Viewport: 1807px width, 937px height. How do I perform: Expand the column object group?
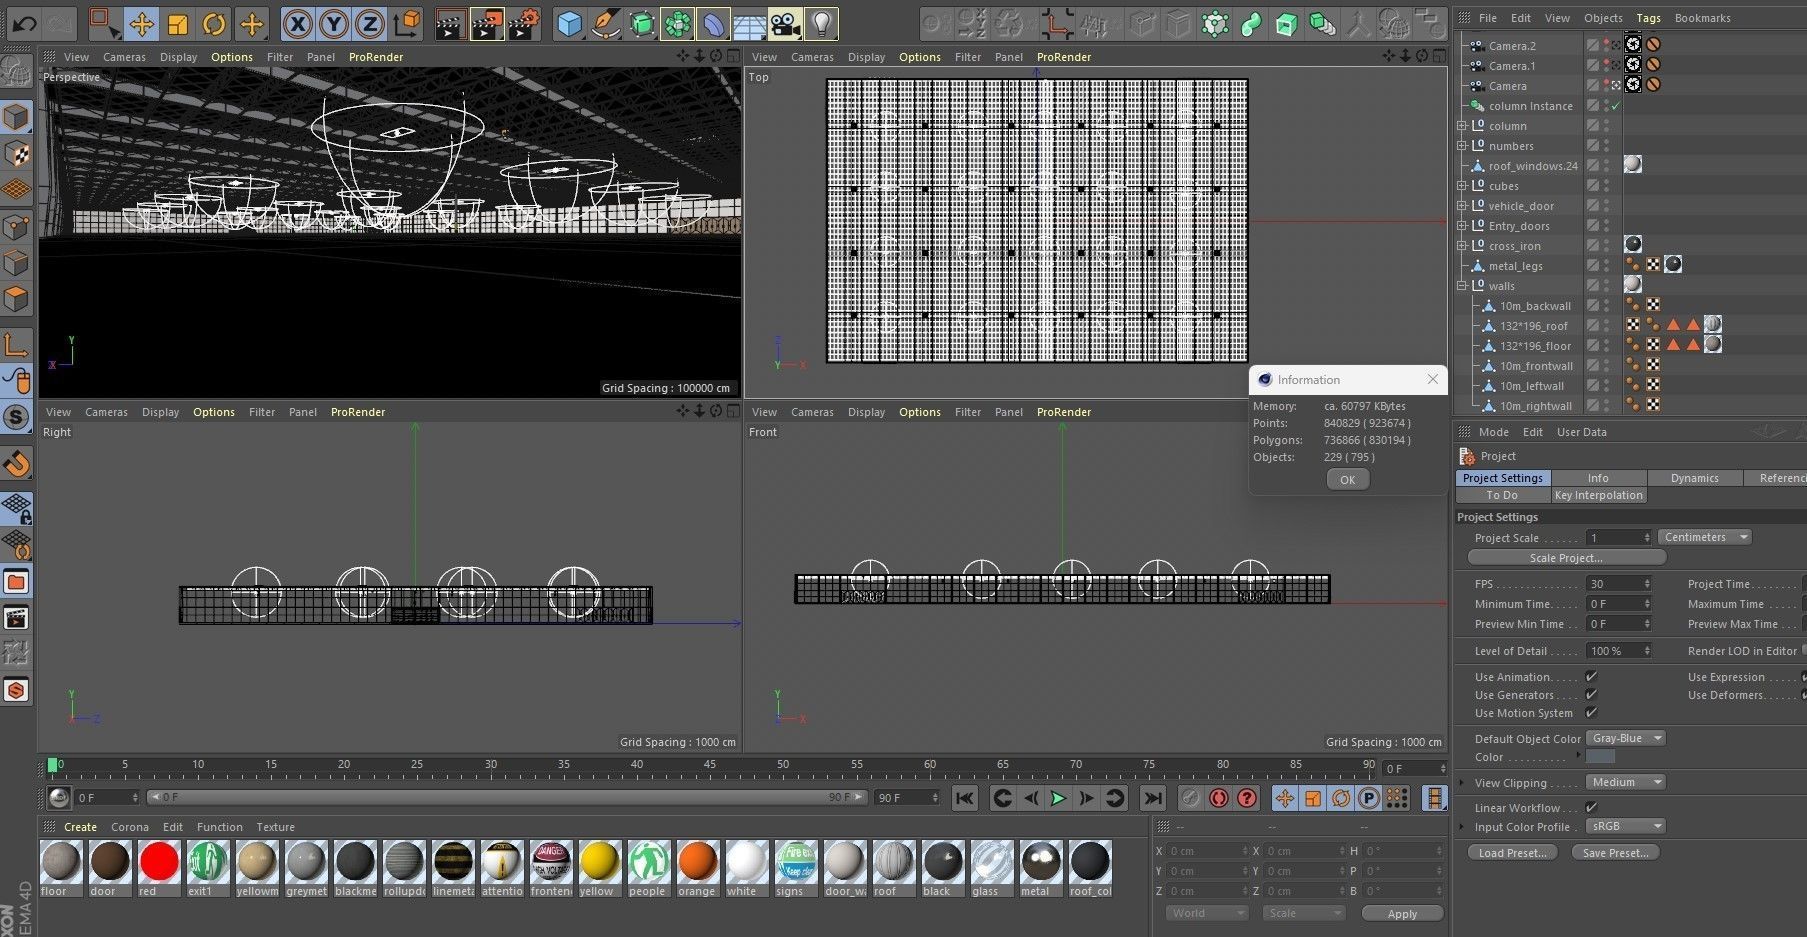[x=1461, y=126]
